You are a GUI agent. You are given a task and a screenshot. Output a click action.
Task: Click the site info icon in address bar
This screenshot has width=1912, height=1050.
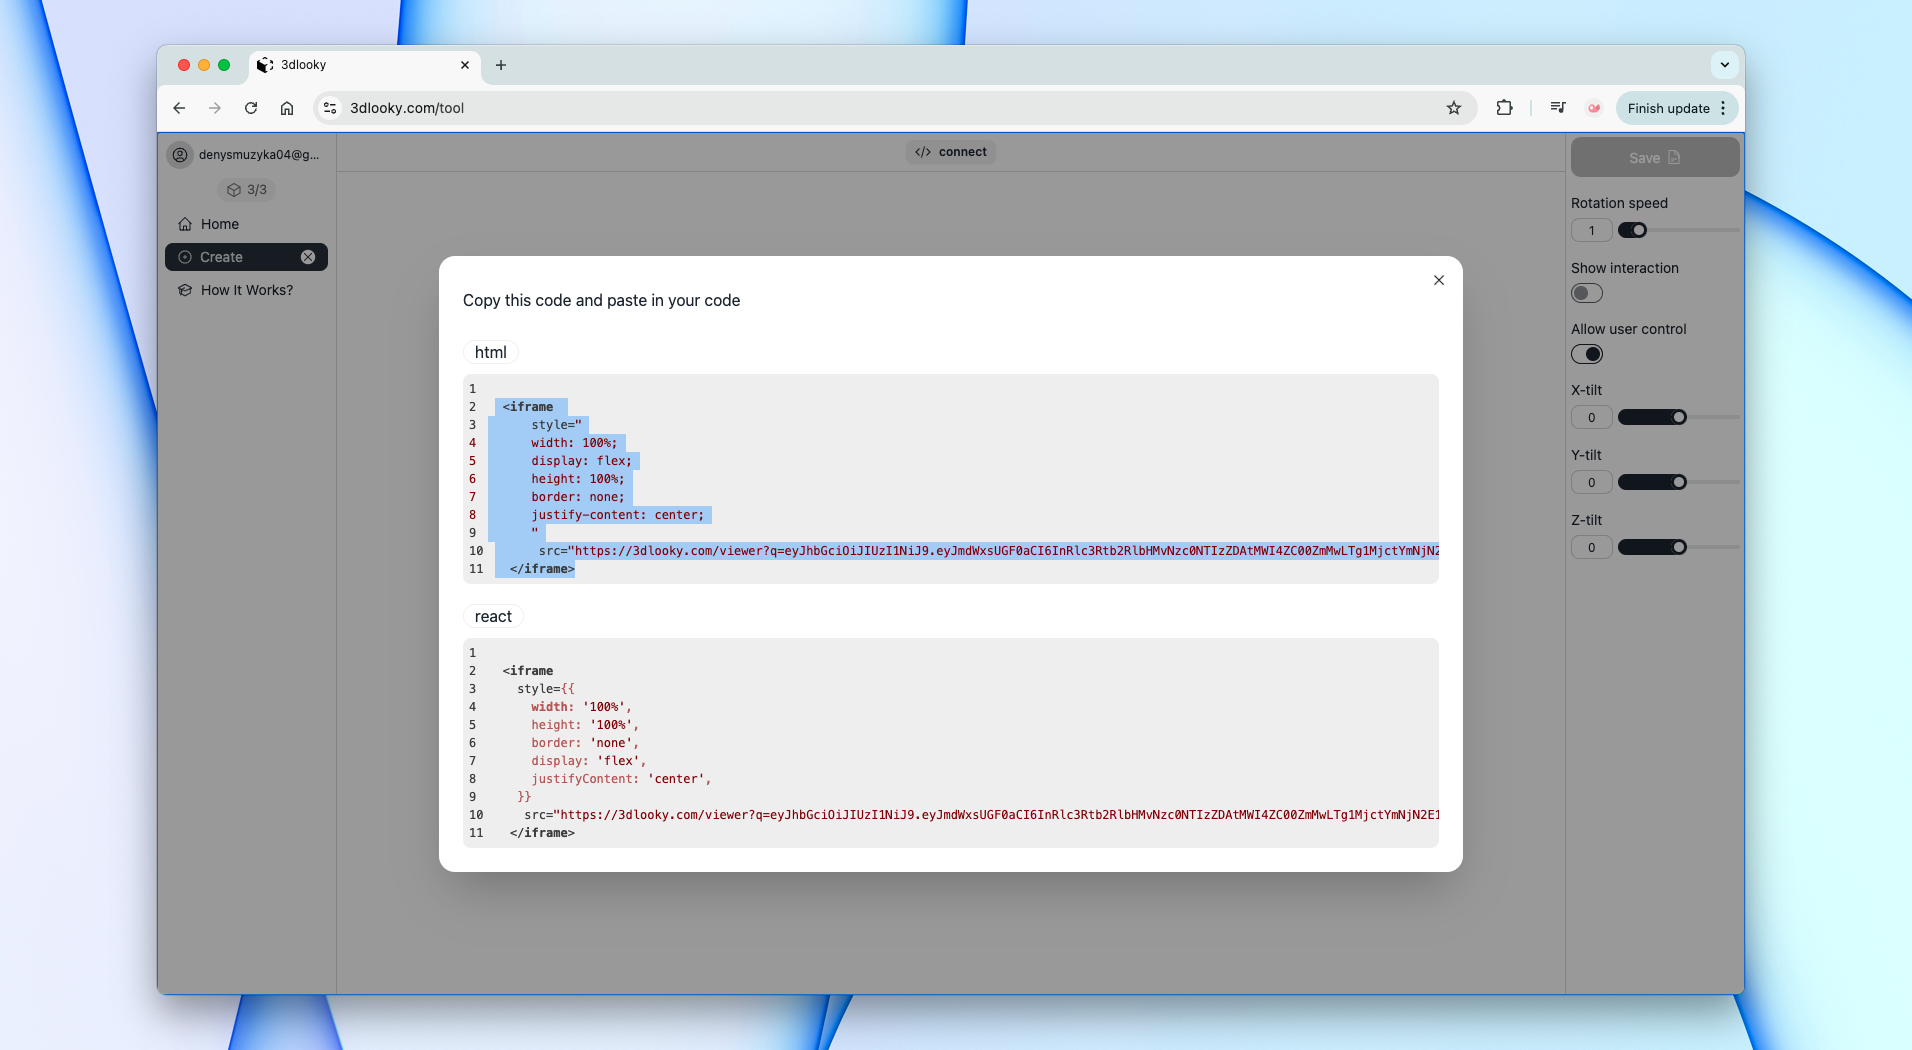pyautogui.click(x=330, y=108)
